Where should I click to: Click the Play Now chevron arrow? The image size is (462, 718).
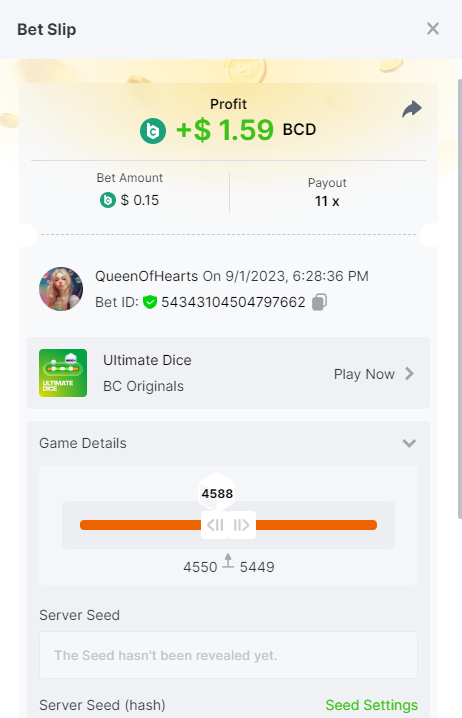(x=409, y=374)
